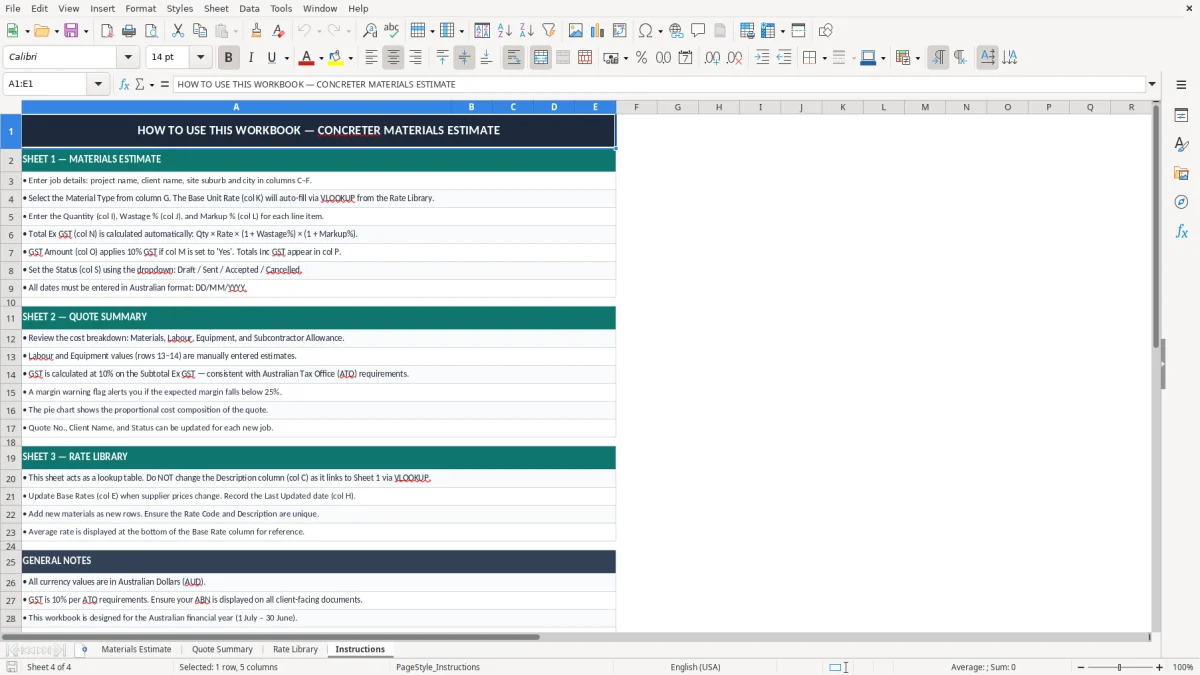Open the sidebar Navigator compass icon

click(1181, 202)
